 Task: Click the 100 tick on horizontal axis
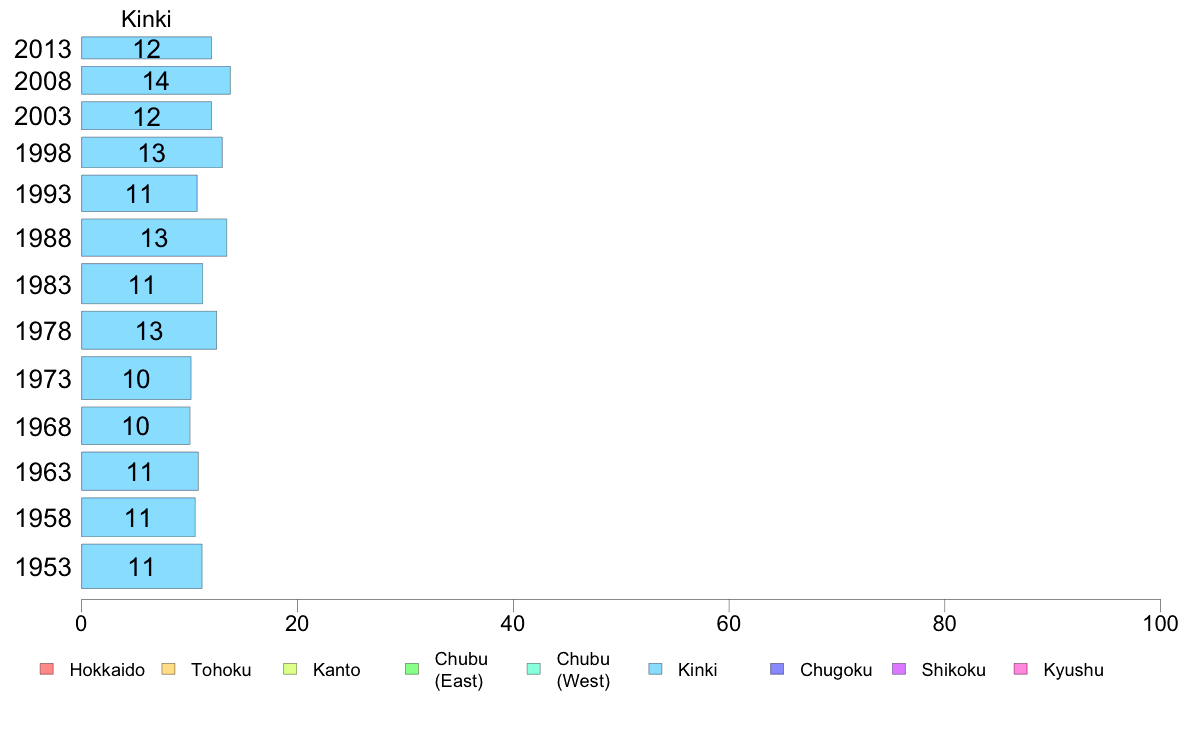[x=1159, y=624]
